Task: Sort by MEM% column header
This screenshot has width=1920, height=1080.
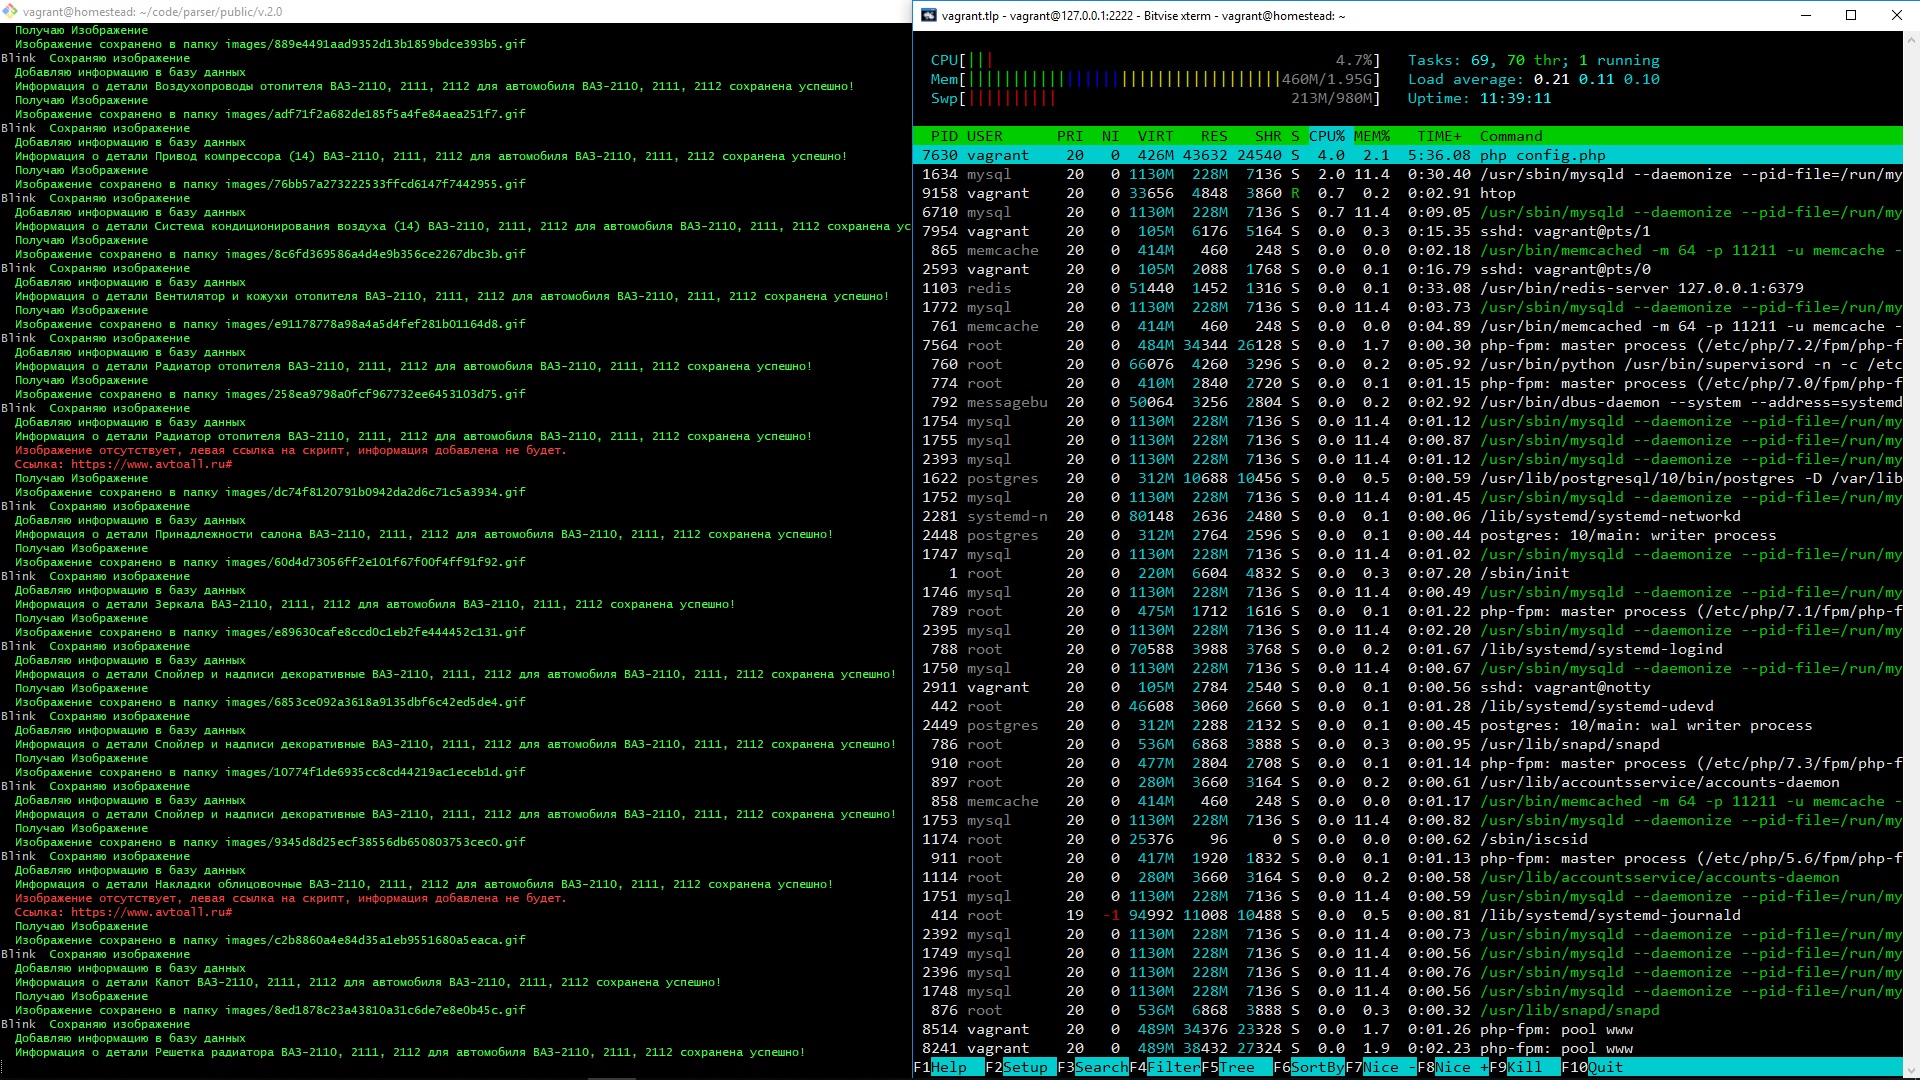Action: [1372, 136]
